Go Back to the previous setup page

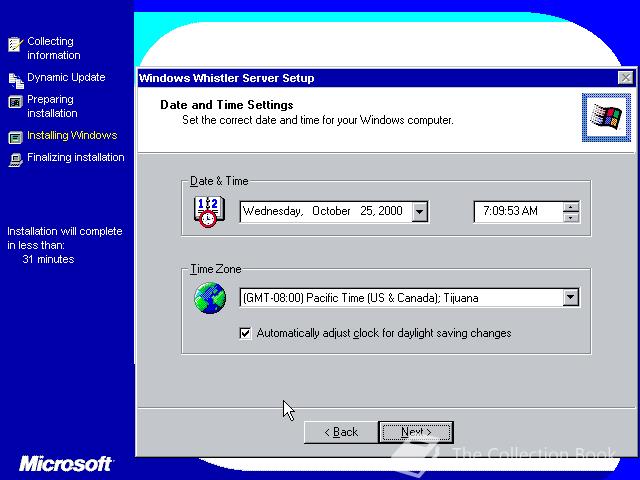click(341, 432)
